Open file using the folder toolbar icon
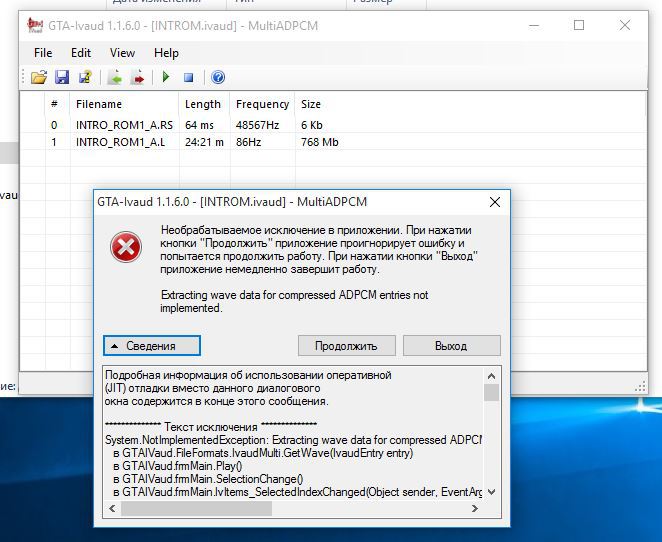Viewport: 662px width, 542px height. (39, 77)
